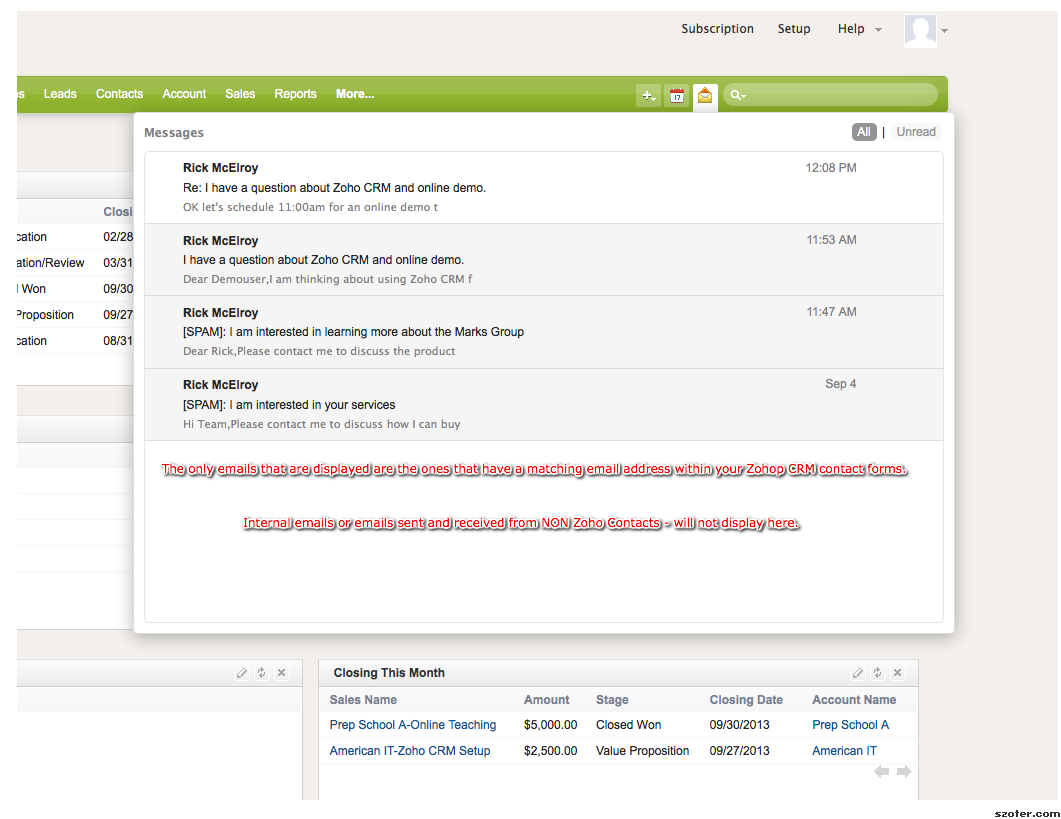Open American IT-Zoho CRM Setup deal
The width and height of the screenshot is (1061, 819).
(x=410, y=751)
